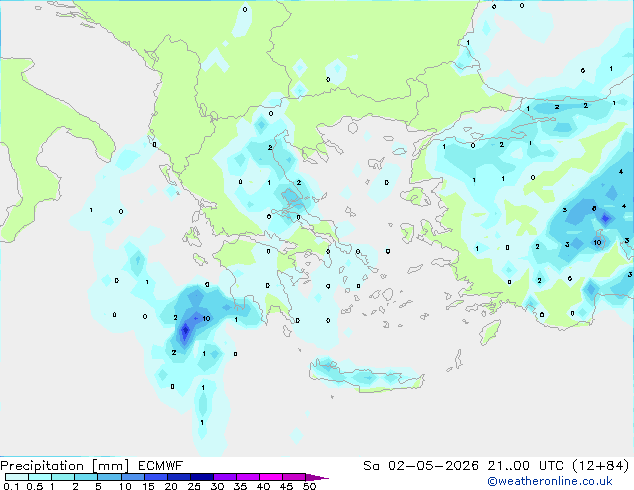Click the 'Precipitation [mm]' title text
Viewport: 634px width, 490px height.
pyautogui.click(x=65, y=466)
